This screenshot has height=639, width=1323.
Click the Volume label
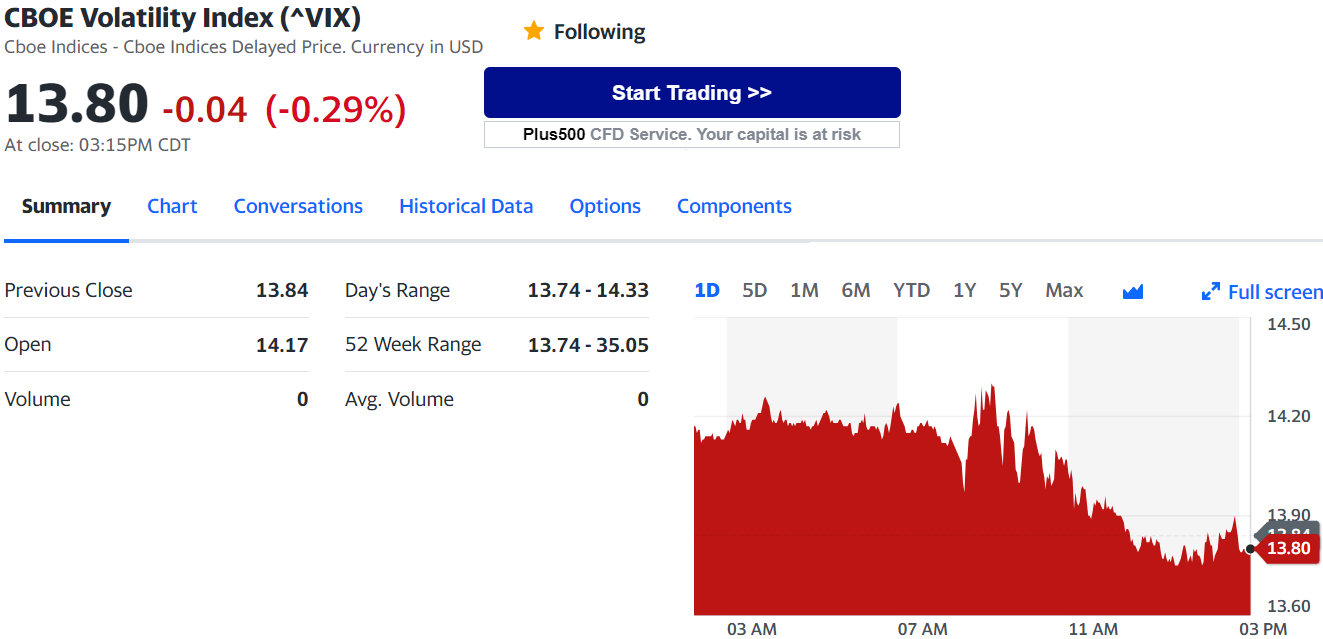(x=37, y=399)
